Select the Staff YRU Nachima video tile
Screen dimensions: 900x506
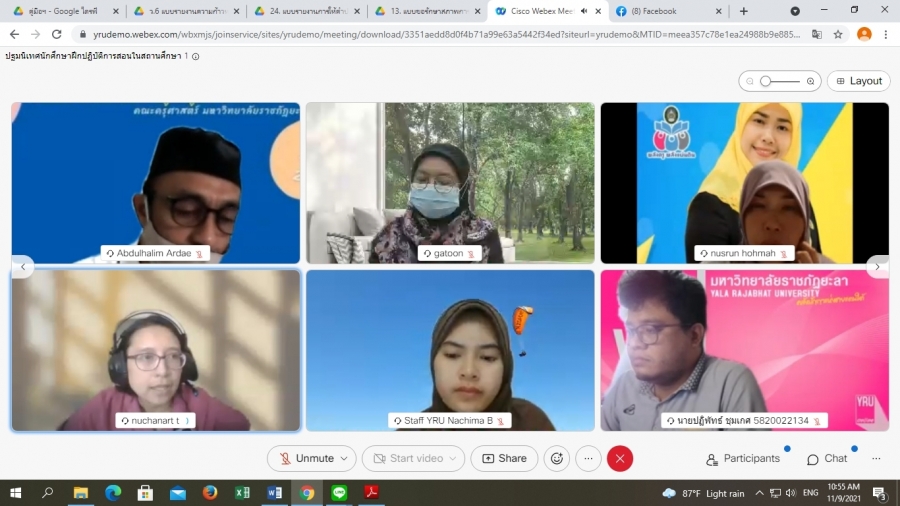[450, 350]
